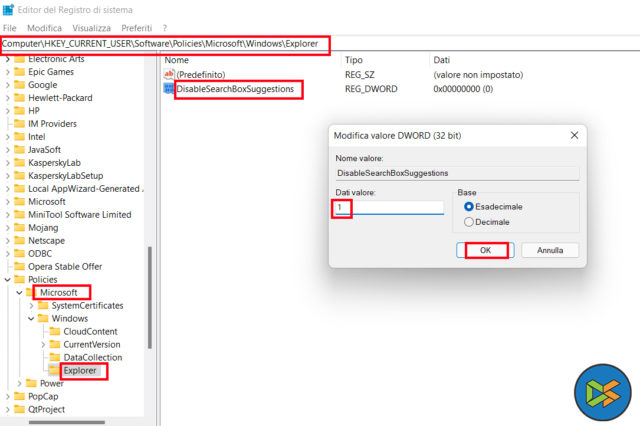The image size is (640, 426).
Task: Collapse the Policies tree node
Action: [x=7, y=280]
